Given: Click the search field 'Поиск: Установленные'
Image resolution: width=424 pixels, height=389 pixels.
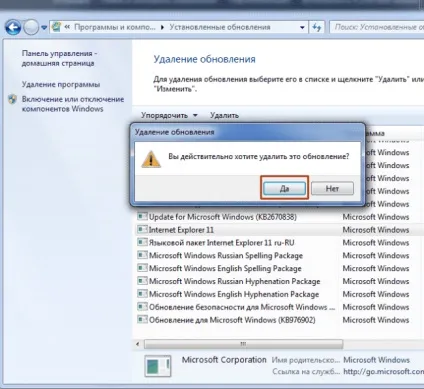Looking at the screenshot, I should point(377,27).
